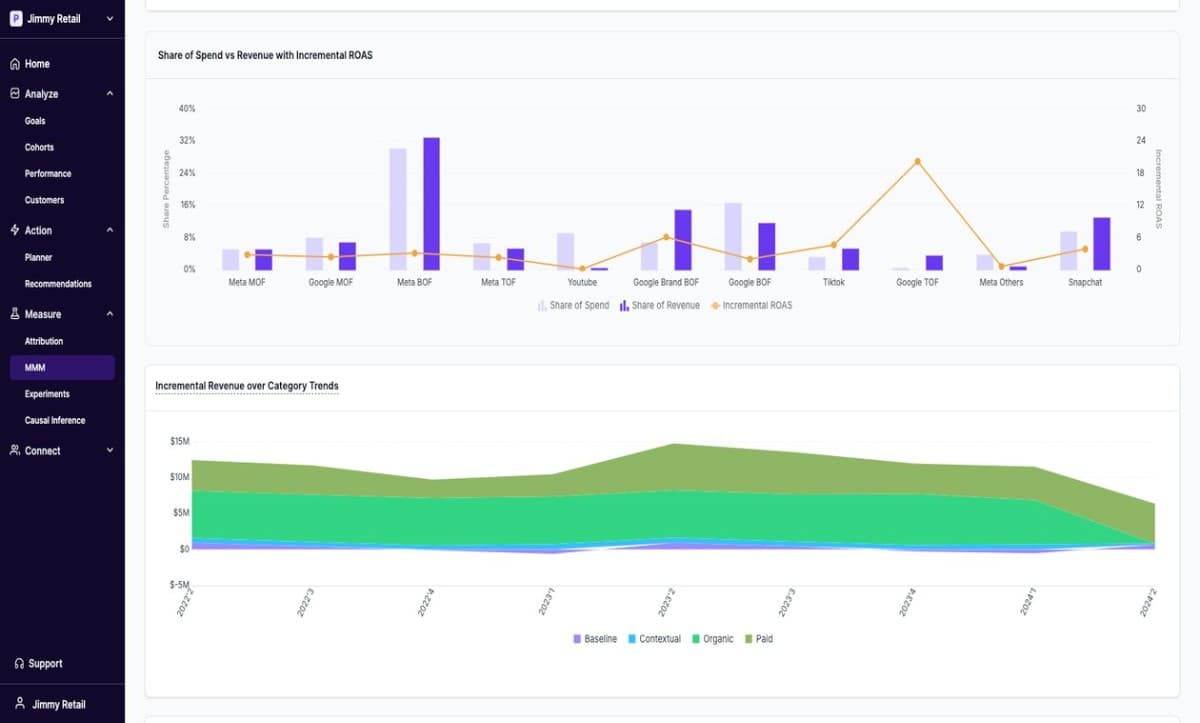This screenshot has height=723, width=1200.
Task: Toggle Share of Spend legend series
Action: point(573,305)
